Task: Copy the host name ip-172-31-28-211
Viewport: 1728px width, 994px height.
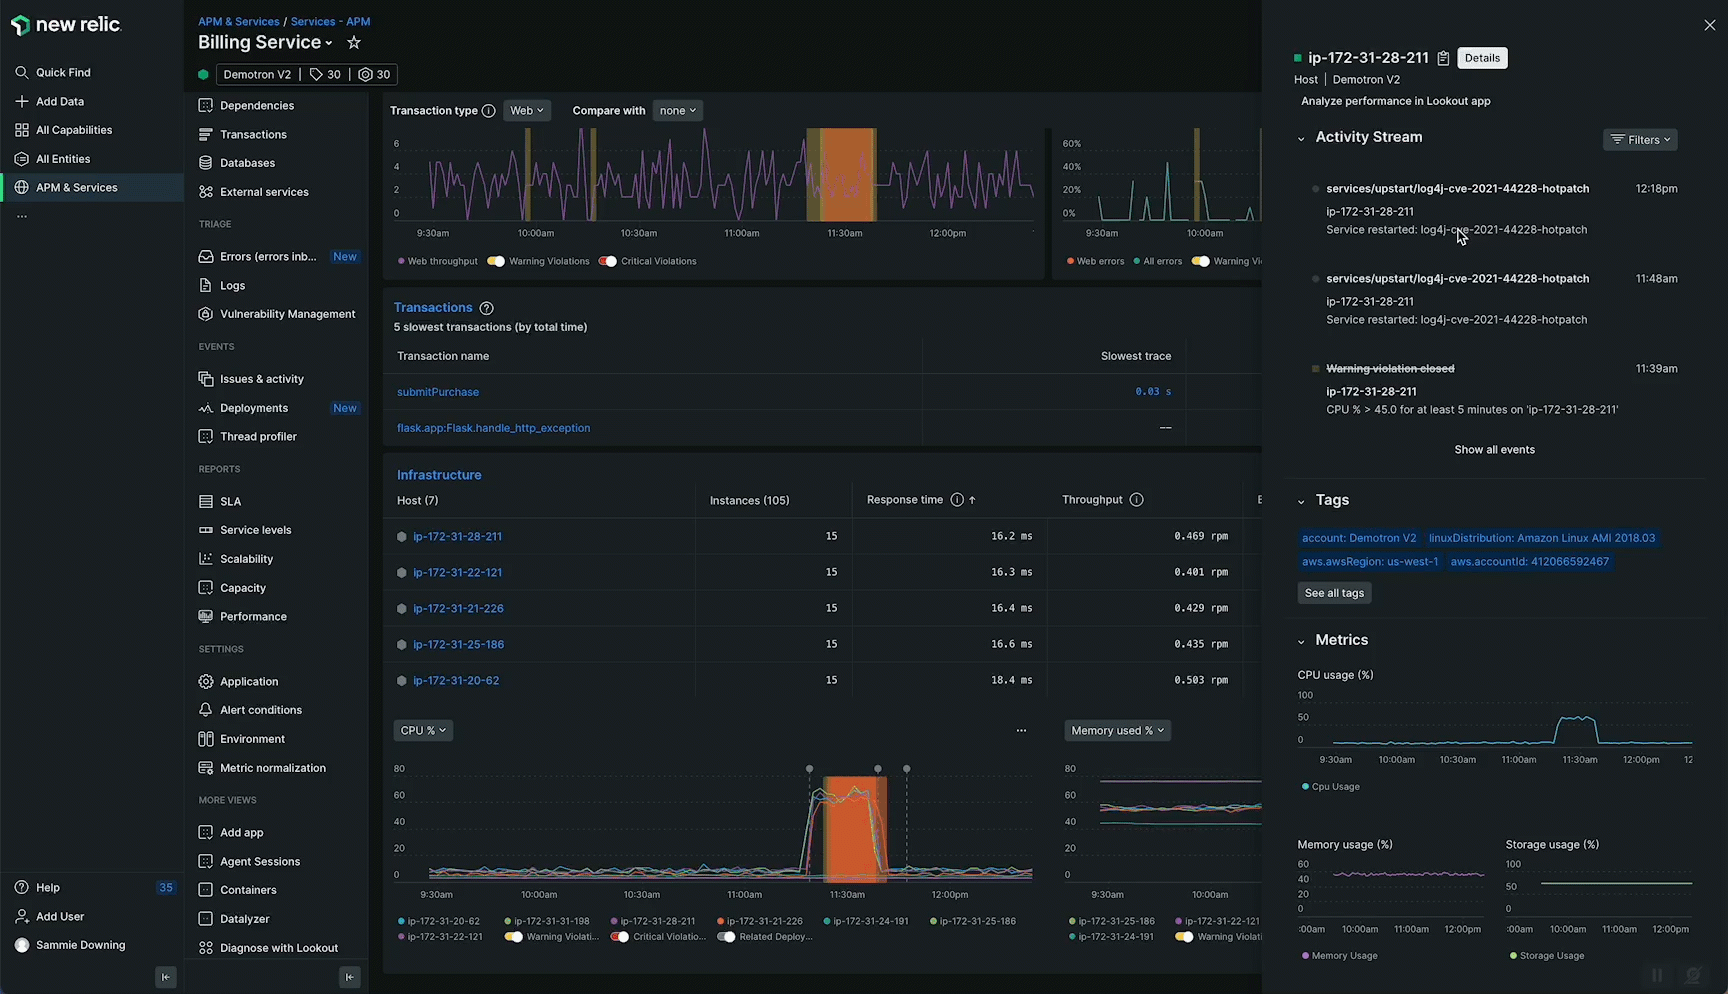Action: tap(1443, 58)
